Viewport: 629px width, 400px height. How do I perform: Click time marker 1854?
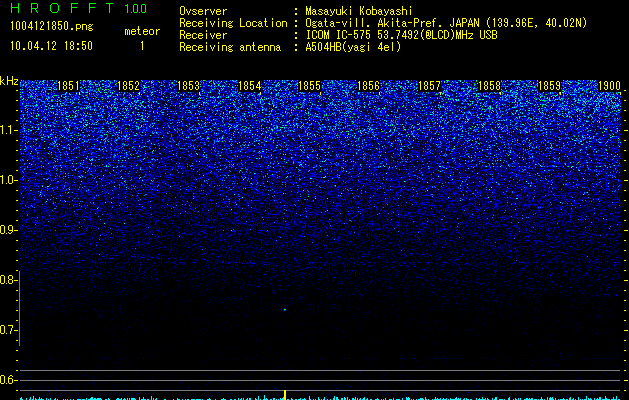250,86
